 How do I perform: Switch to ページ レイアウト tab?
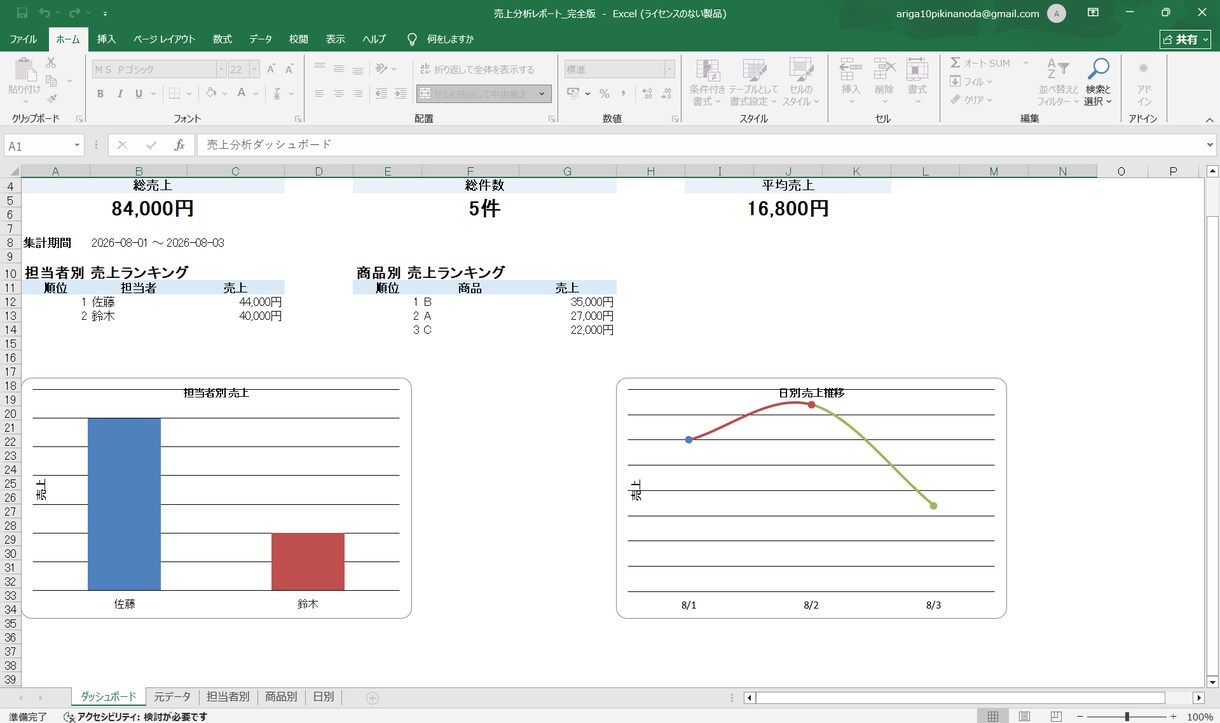pos(164,39)
